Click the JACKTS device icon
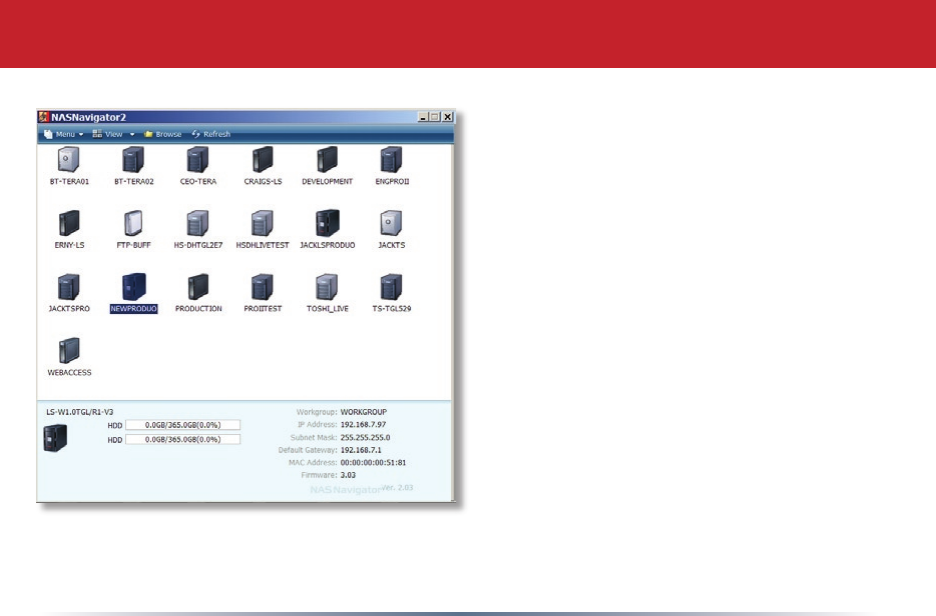936x616 pixels. (x=392, y=223)
